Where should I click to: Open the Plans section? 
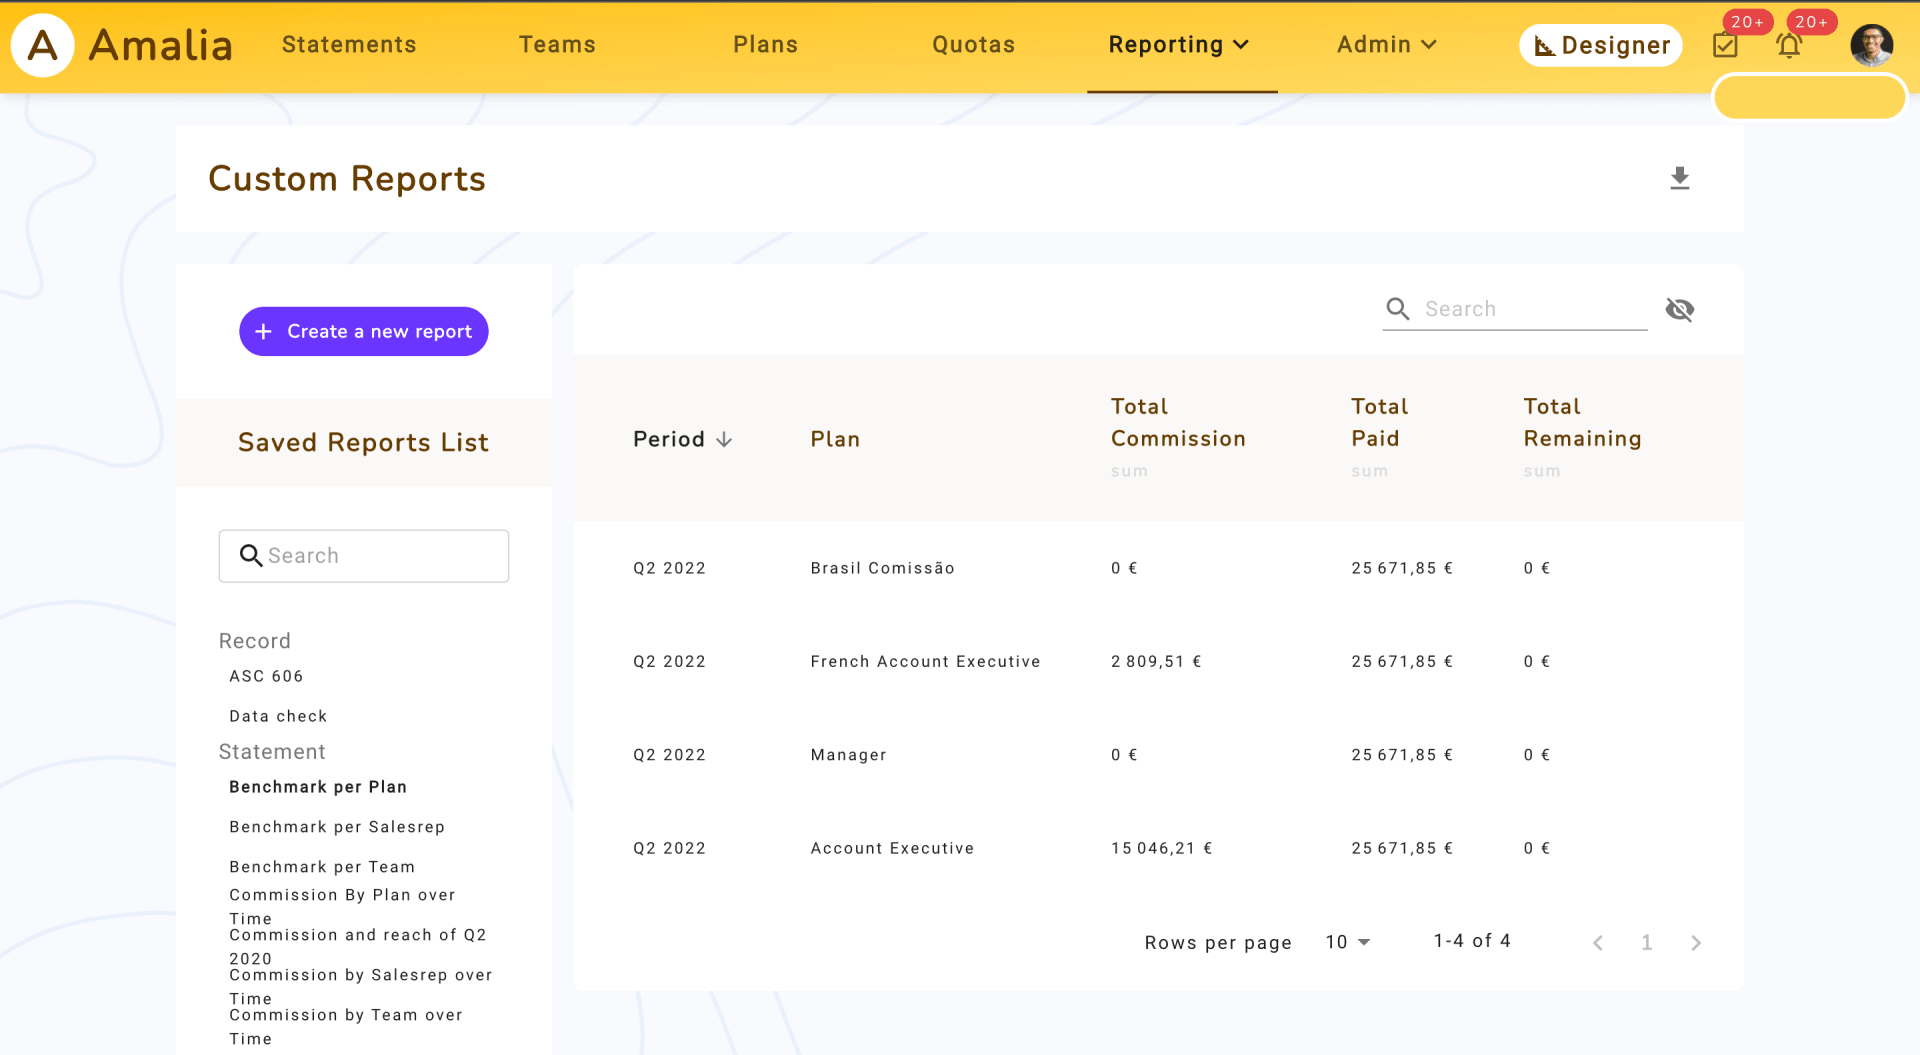765,45
